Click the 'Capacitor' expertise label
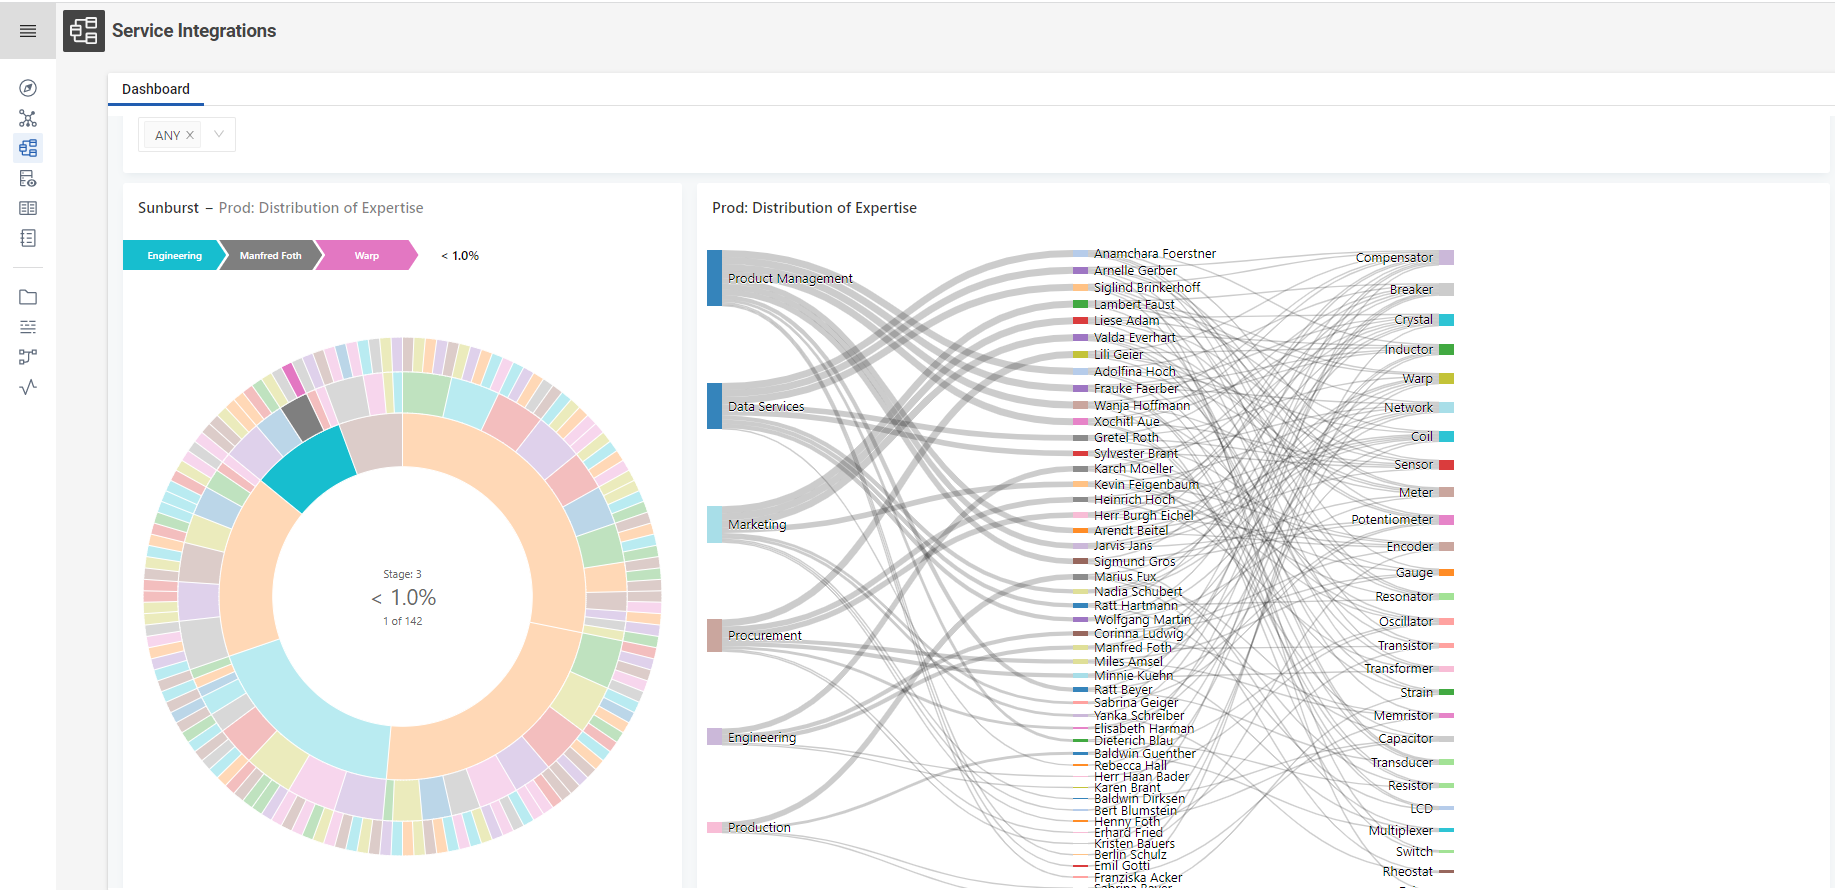The image size is (1835, 890). [x=1405, y=738]
